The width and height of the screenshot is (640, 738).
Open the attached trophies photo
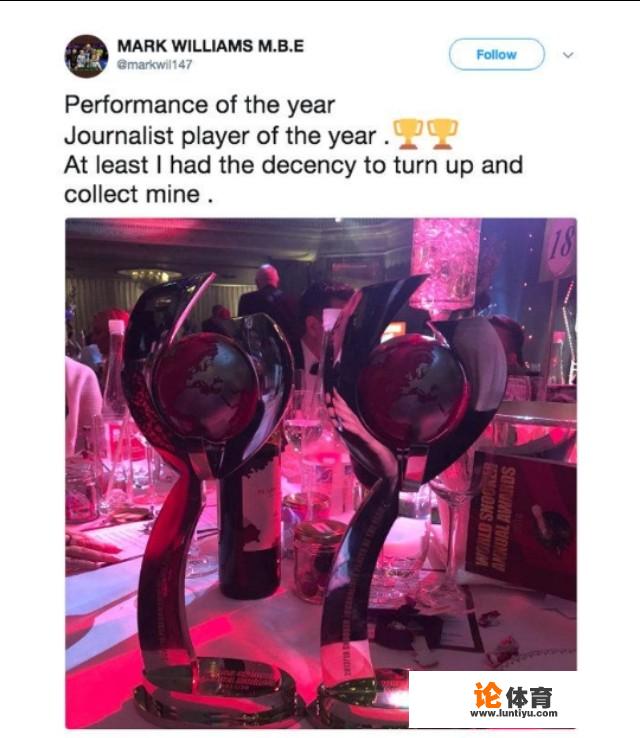[321, 473]
